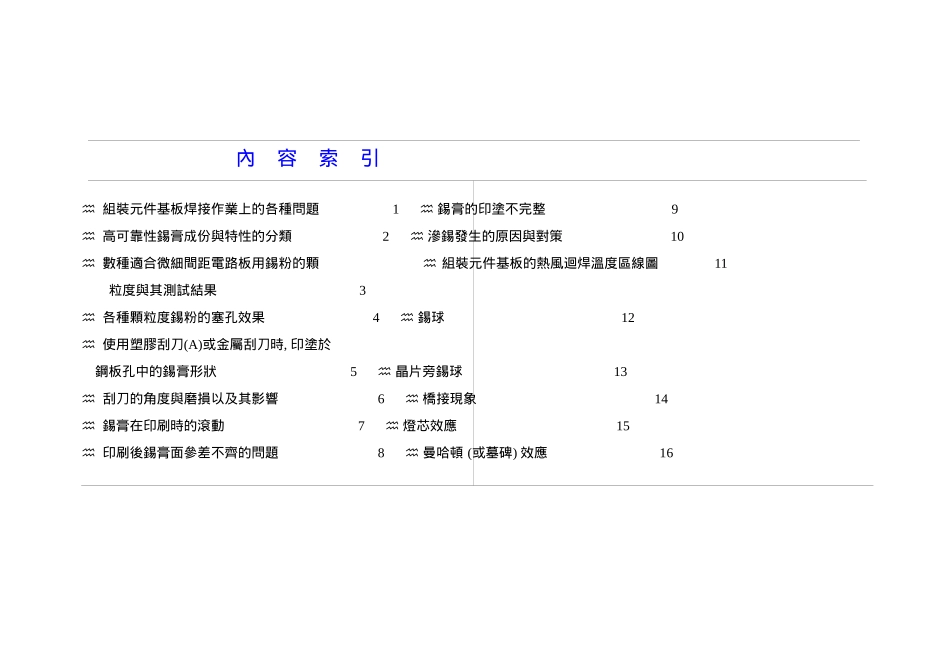The width and height of the screenshot is (950, 672).
Task: Click wave bullet before 高可靠性錫膏成份與特性的分類
Action: (x=88, y=236)
